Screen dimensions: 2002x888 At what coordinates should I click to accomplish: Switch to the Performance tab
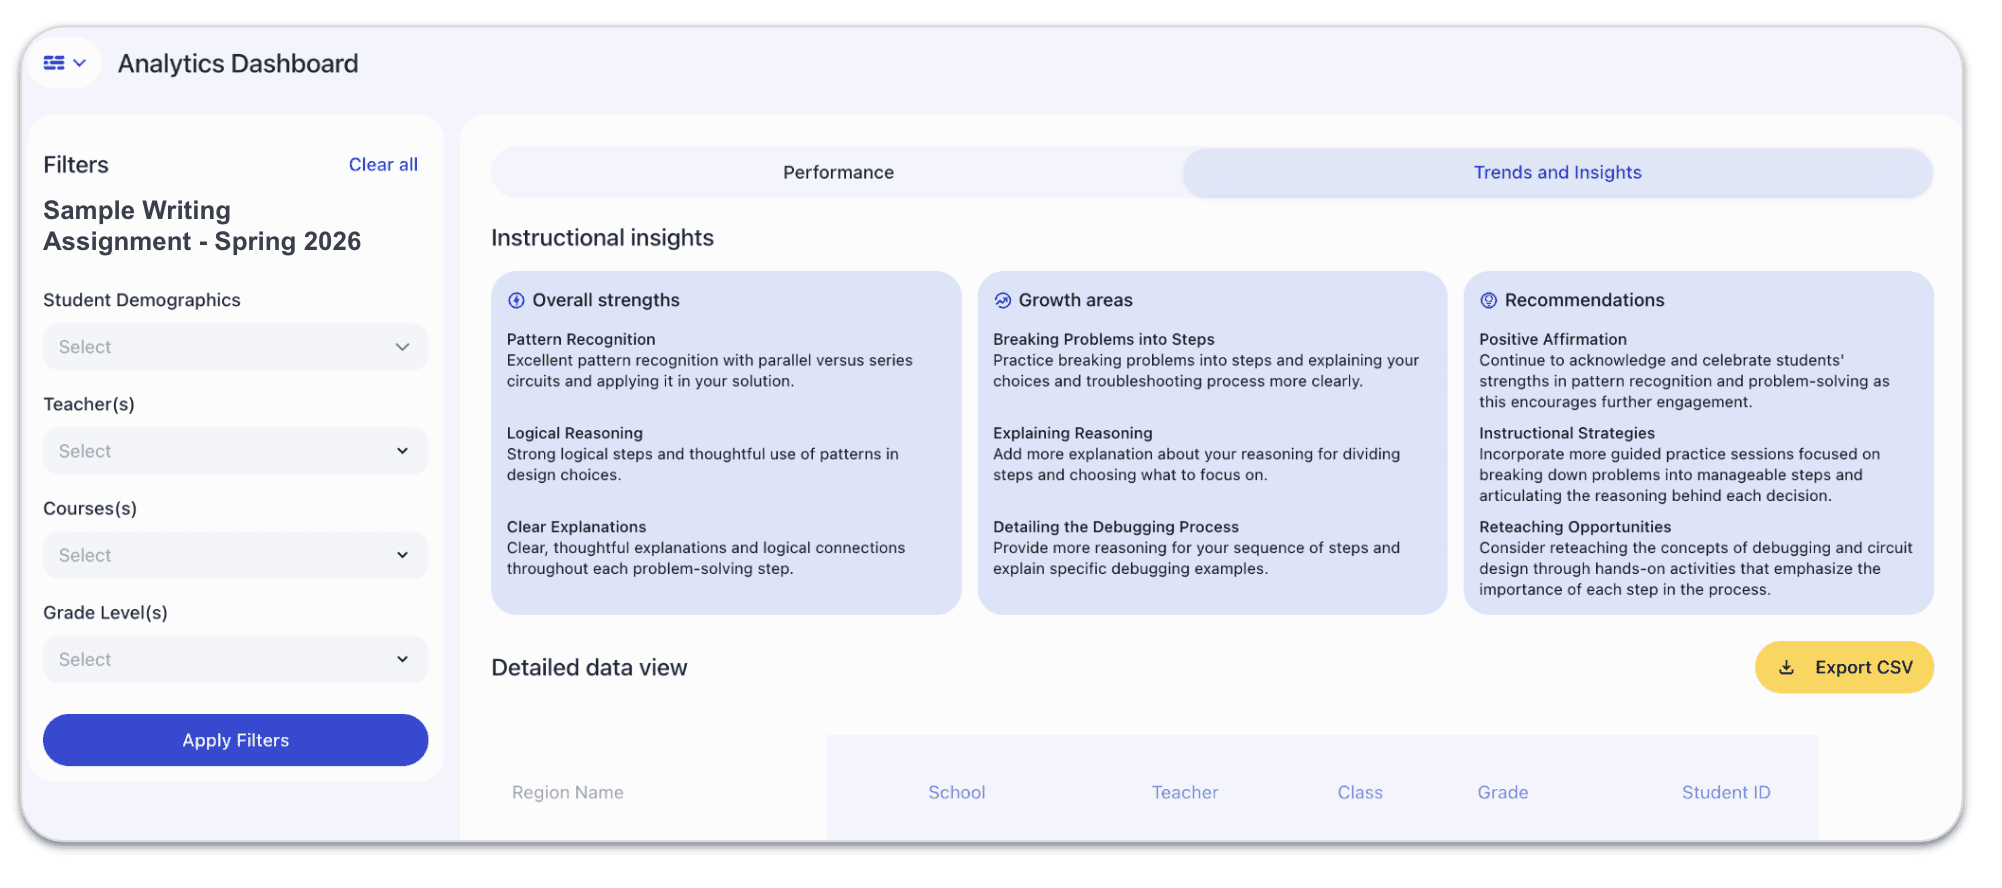(838, 172)
